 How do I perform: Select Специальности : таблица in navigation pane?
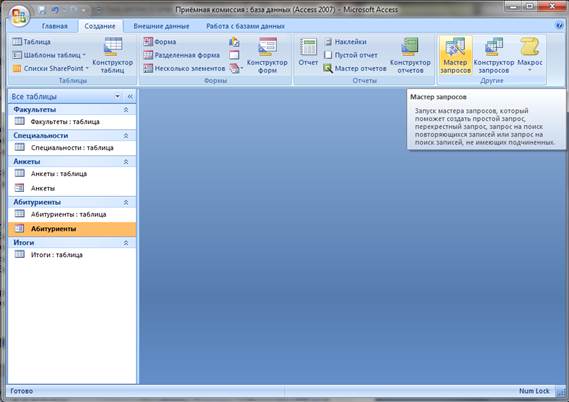coord(72,148)
